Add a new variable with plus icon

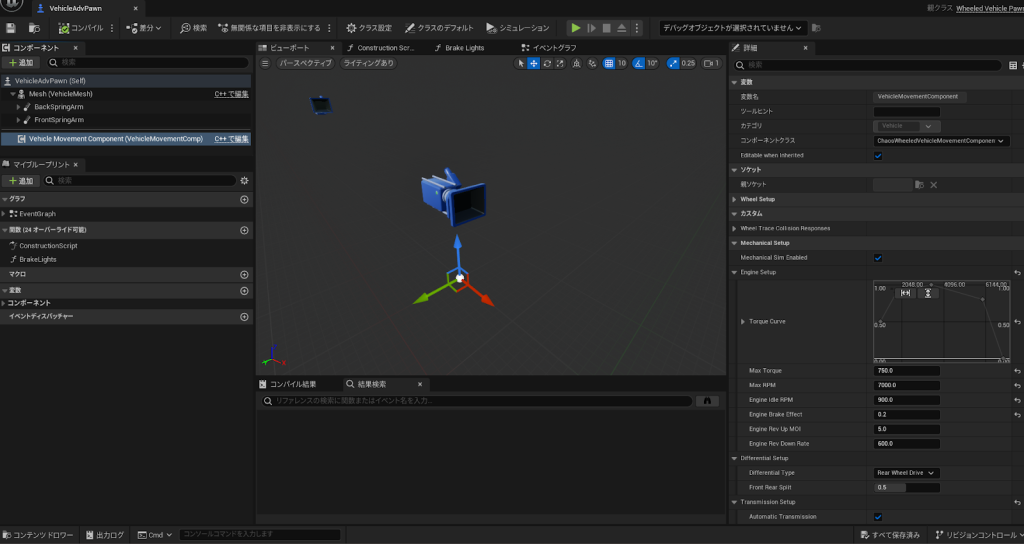[x=244, y=290]
